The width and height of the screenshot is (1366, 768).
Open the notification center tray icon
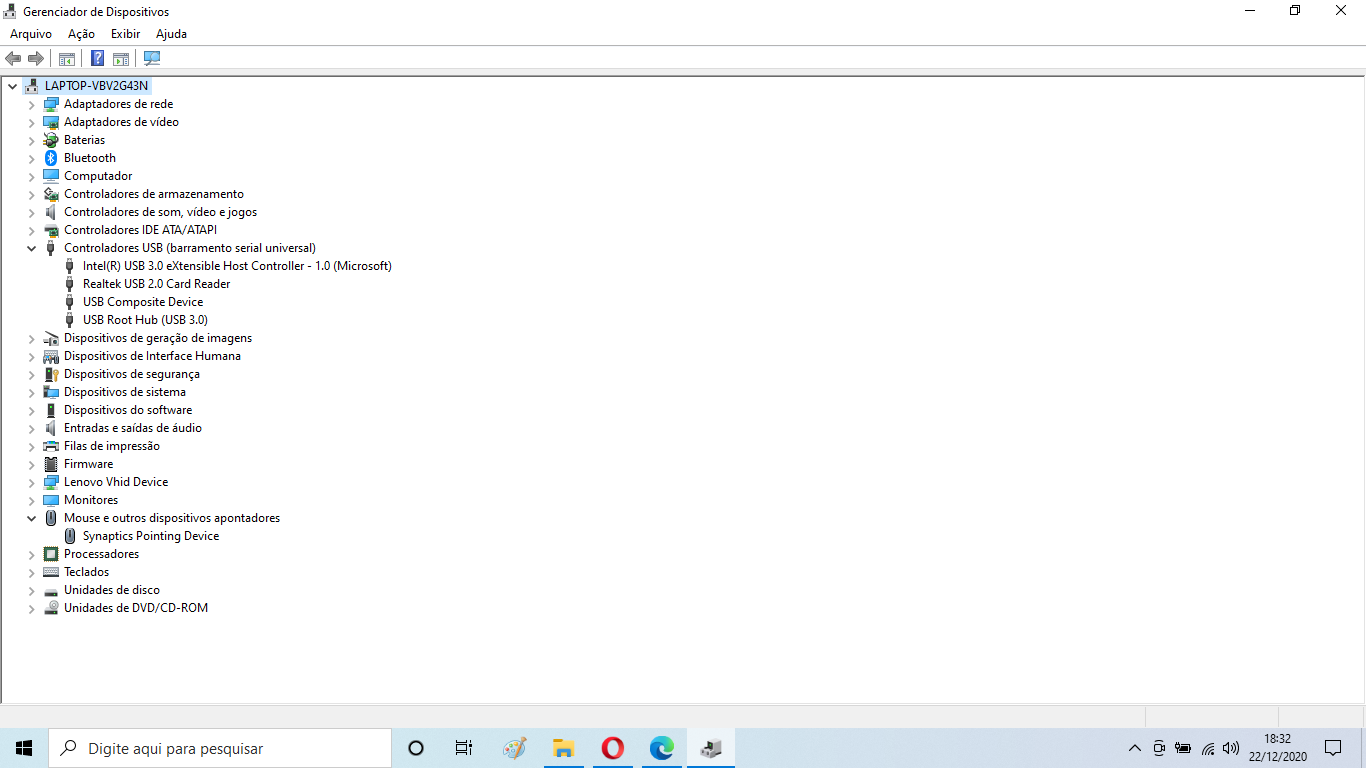pos(1333,748)
